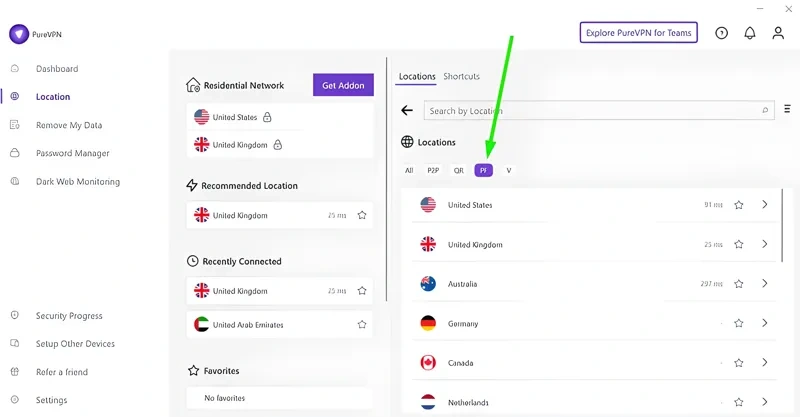Select the All filter
This screenshot has height=417, width=800.
pyautogui.click(x=409, y=170)
